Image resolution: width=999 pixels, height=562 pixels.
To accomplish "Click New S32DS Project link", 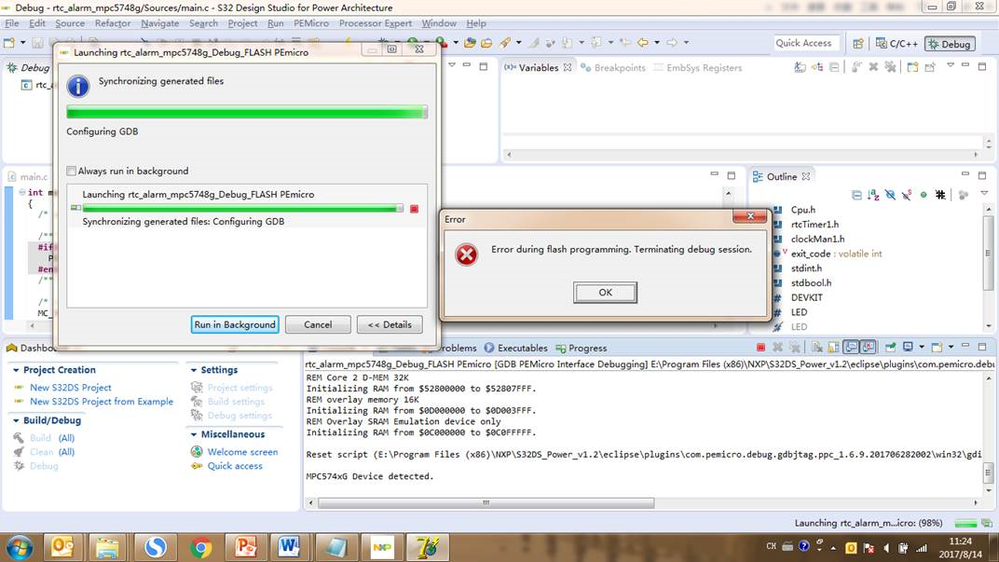I will coord(70,387).
